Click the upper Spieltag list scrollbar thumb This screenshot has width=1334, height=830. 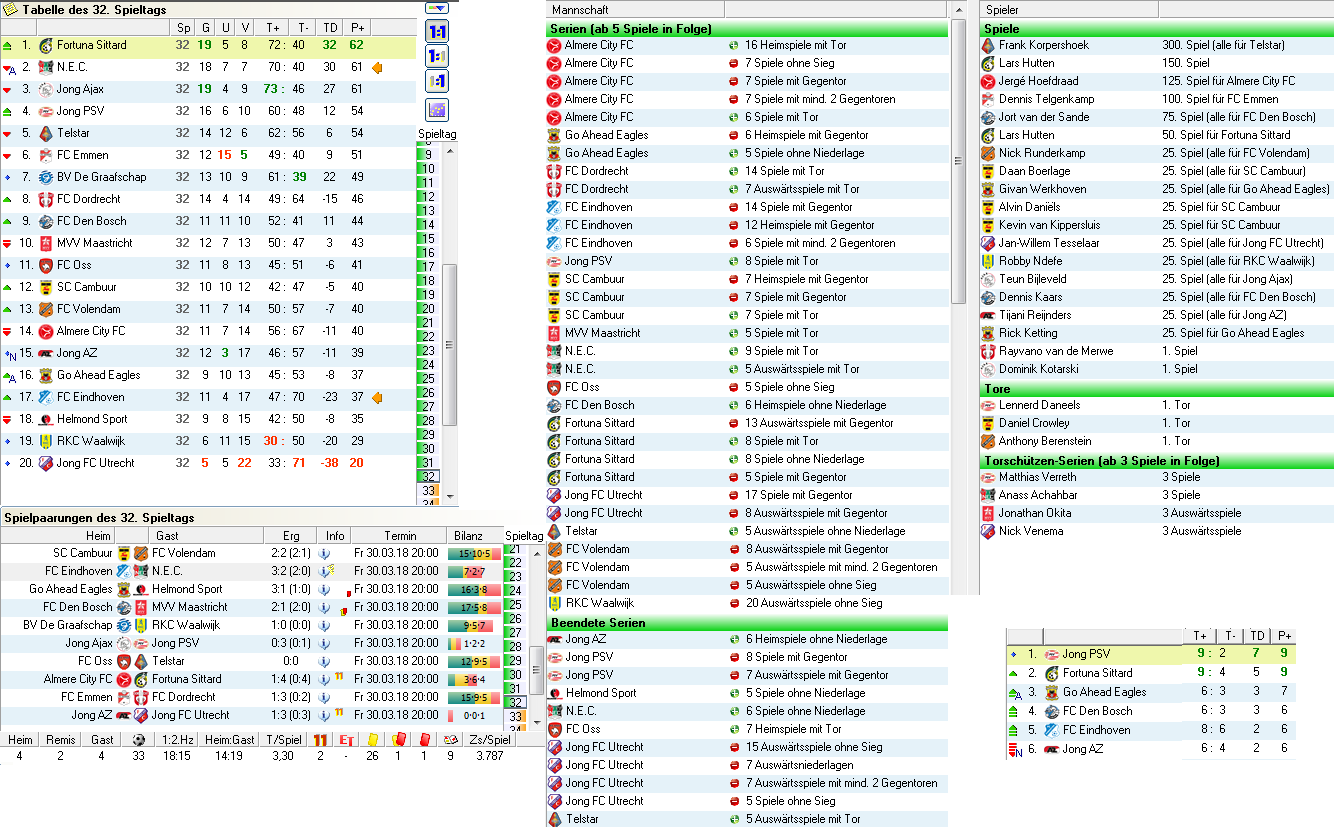(x=450, y=344)
